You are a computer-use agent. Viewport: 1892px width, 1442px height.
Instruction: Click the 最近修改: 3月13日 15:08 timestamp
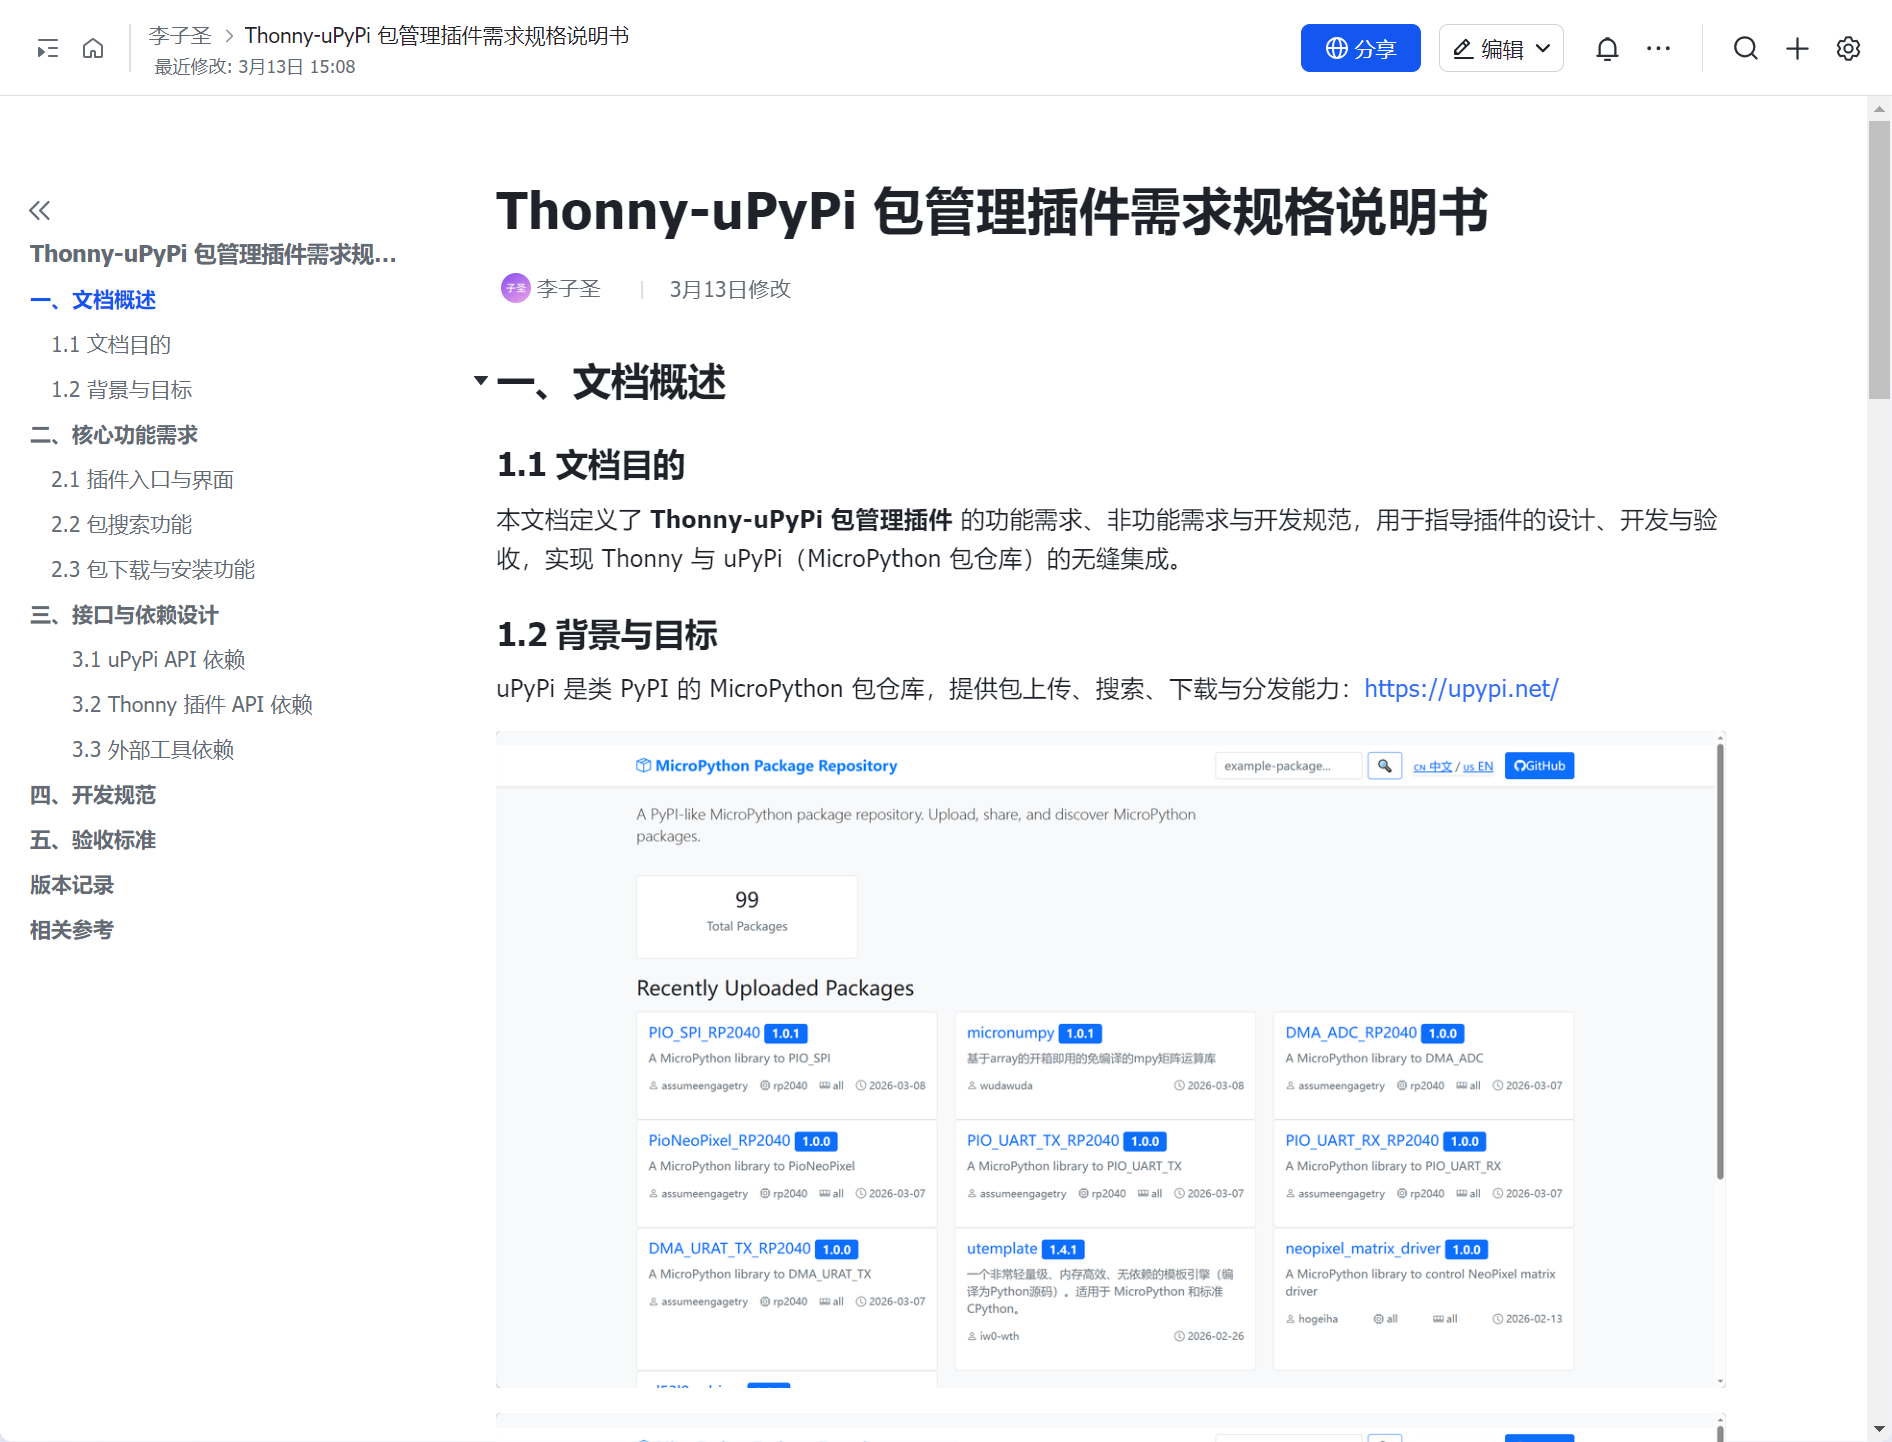click(255, 67)
